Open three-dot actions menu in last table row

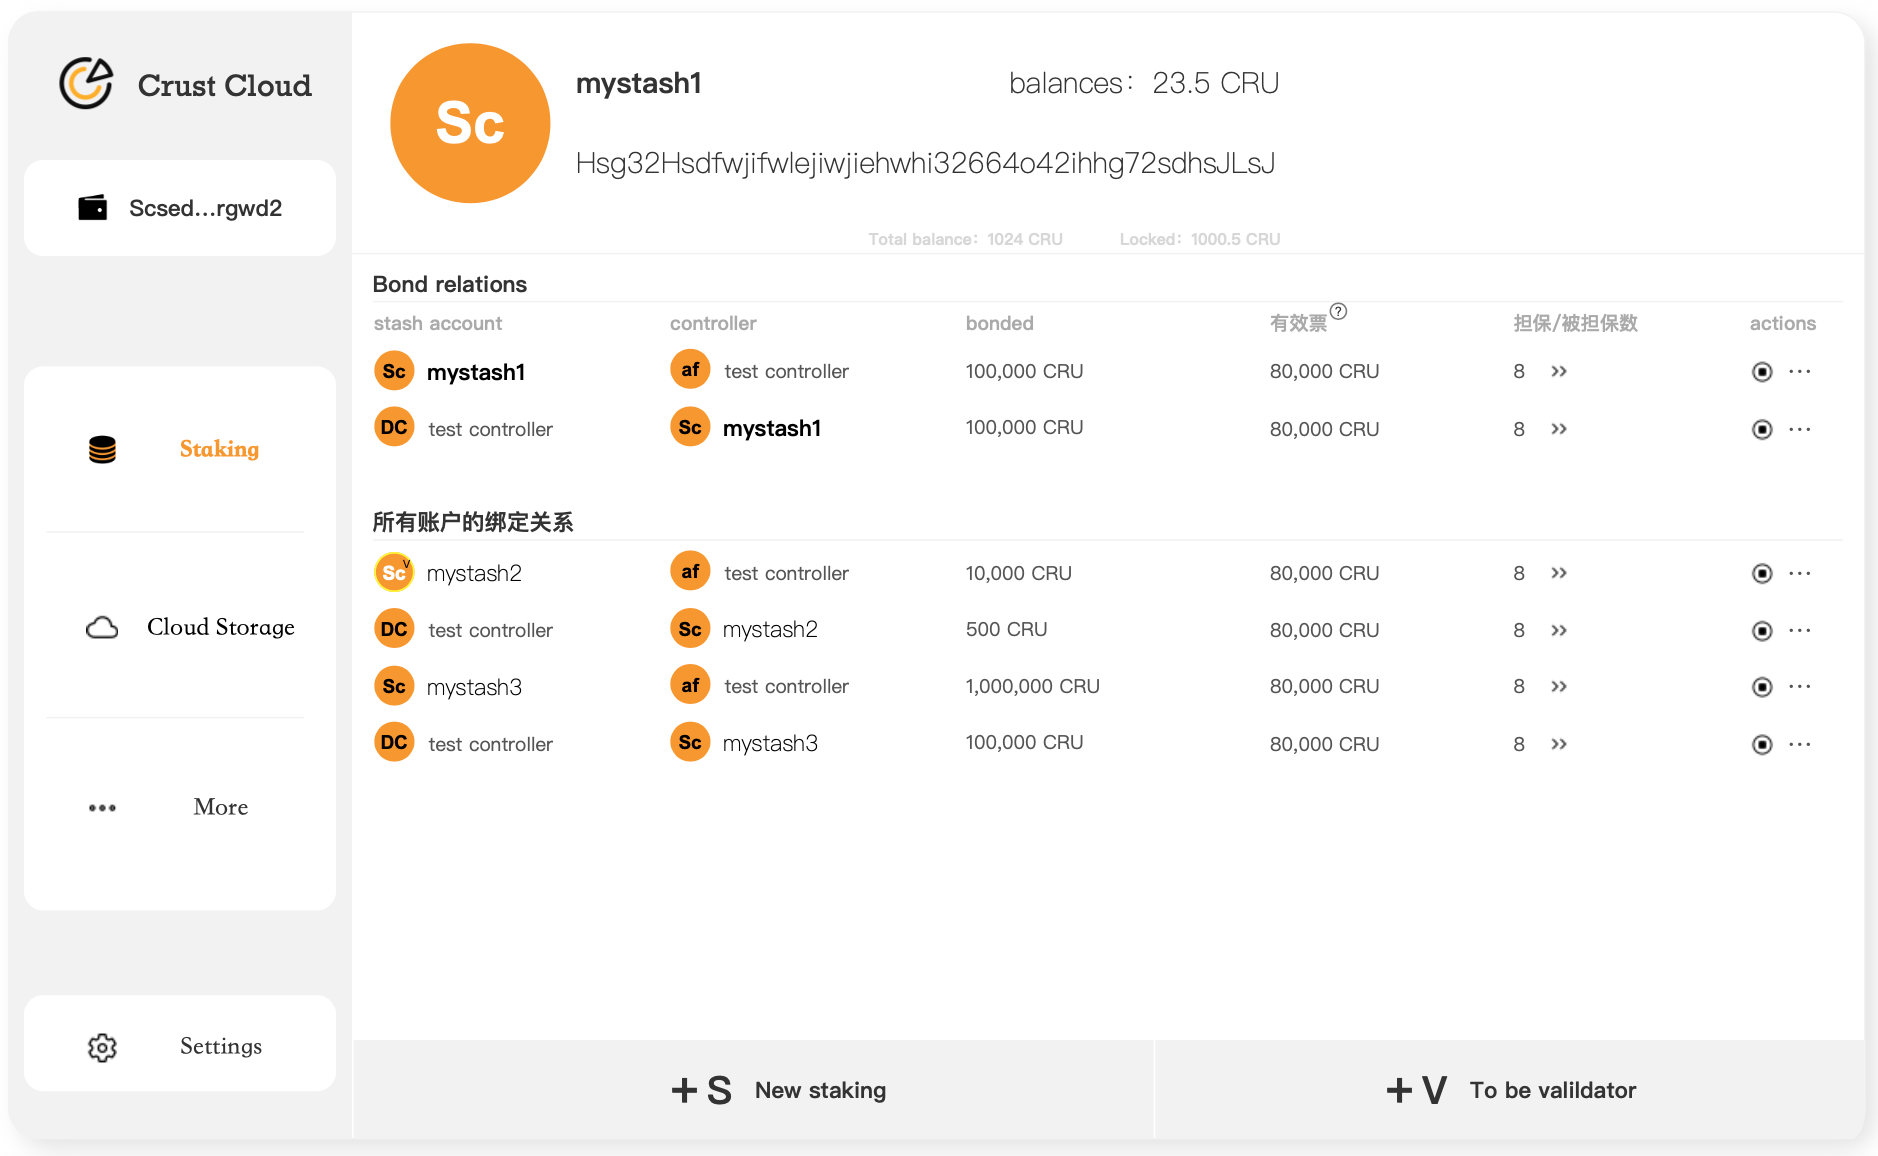pyautogui.click(x=1800, y=745)
